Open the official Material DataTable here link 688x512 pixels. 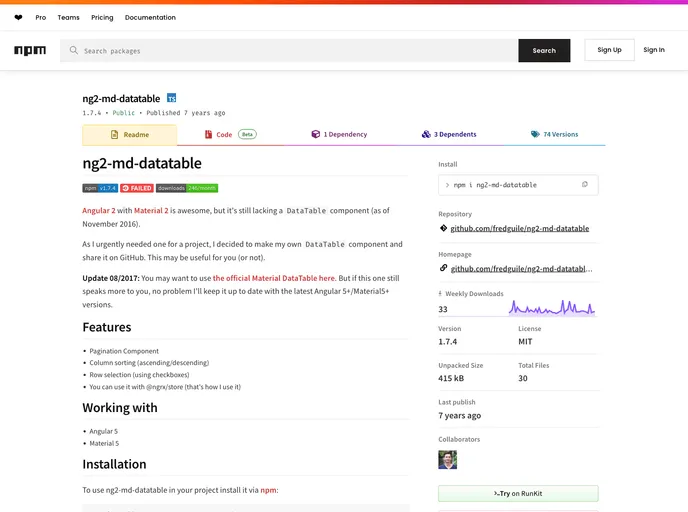[x=274, y=278]
